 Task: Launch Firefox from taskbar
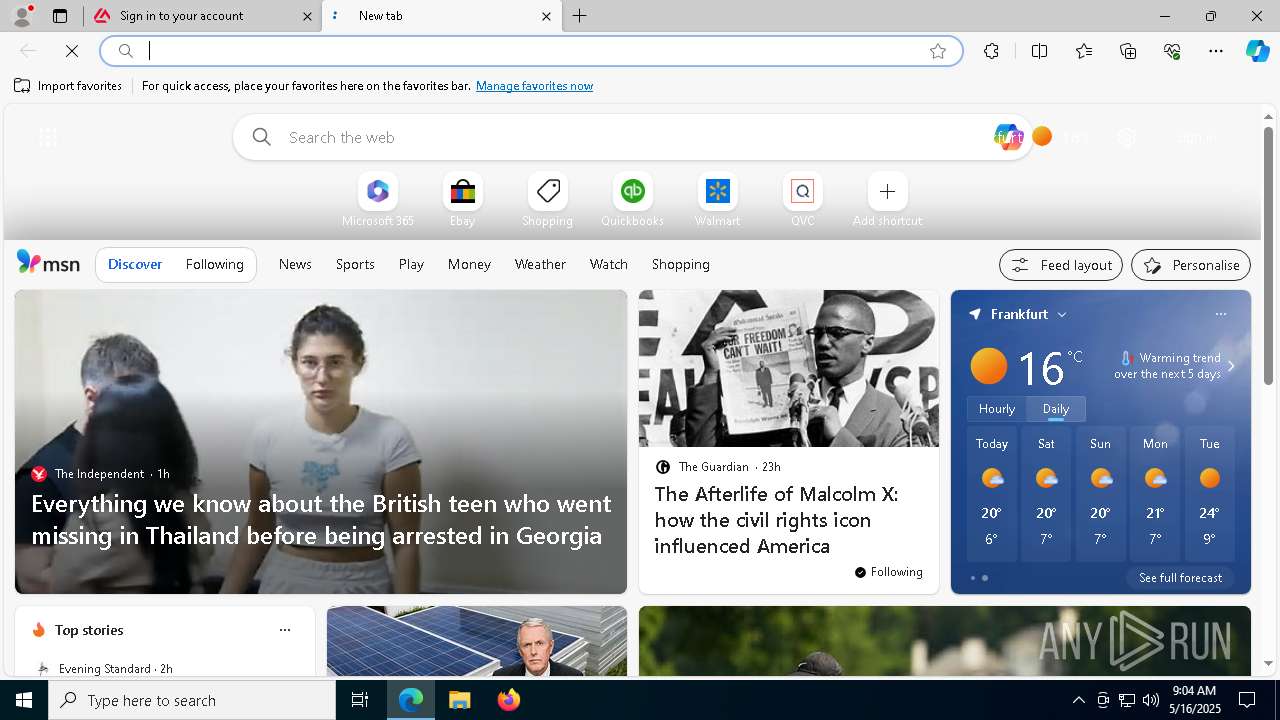tap(508, 700)
